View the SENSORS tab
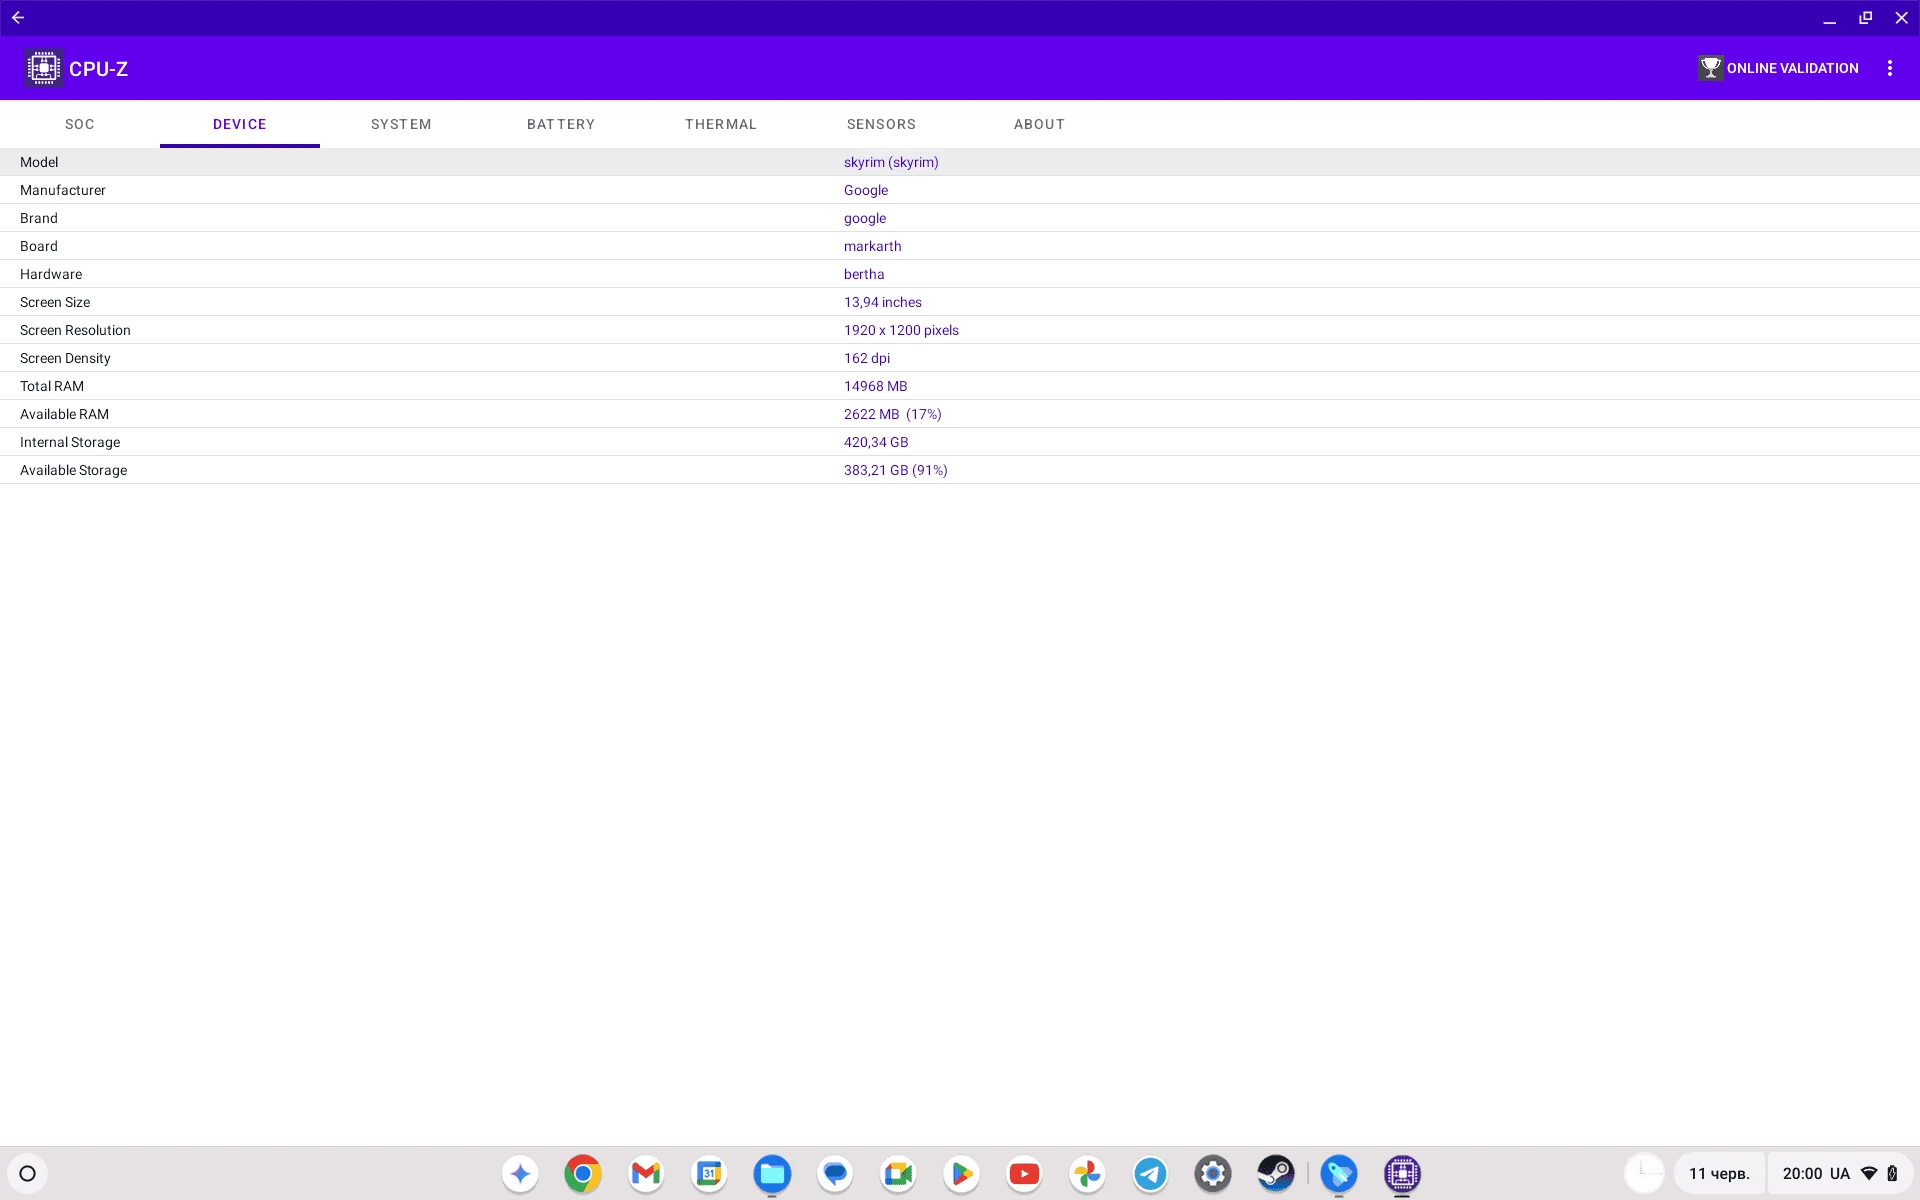 (881, 124)
